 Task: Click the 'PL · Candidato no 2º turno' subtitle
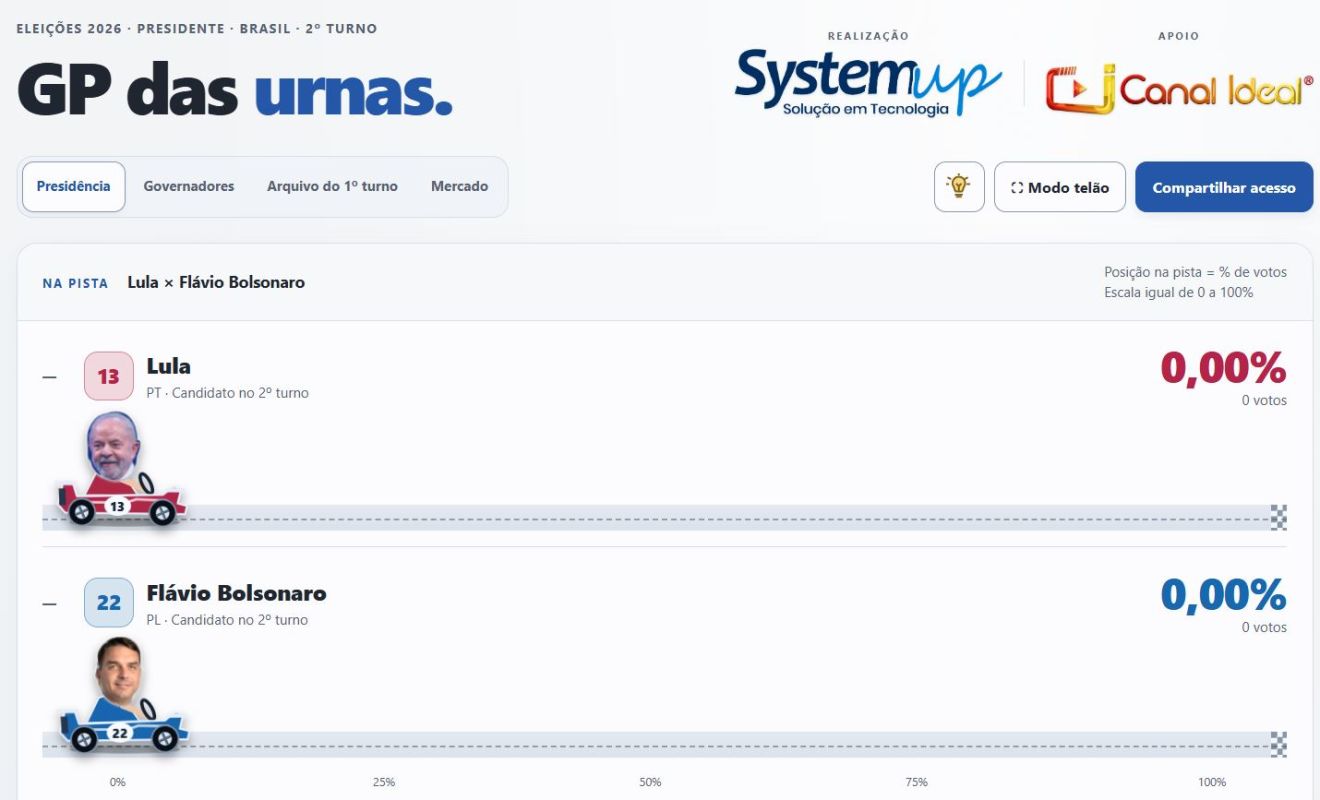pyautogui.click(x=227, y=620)
